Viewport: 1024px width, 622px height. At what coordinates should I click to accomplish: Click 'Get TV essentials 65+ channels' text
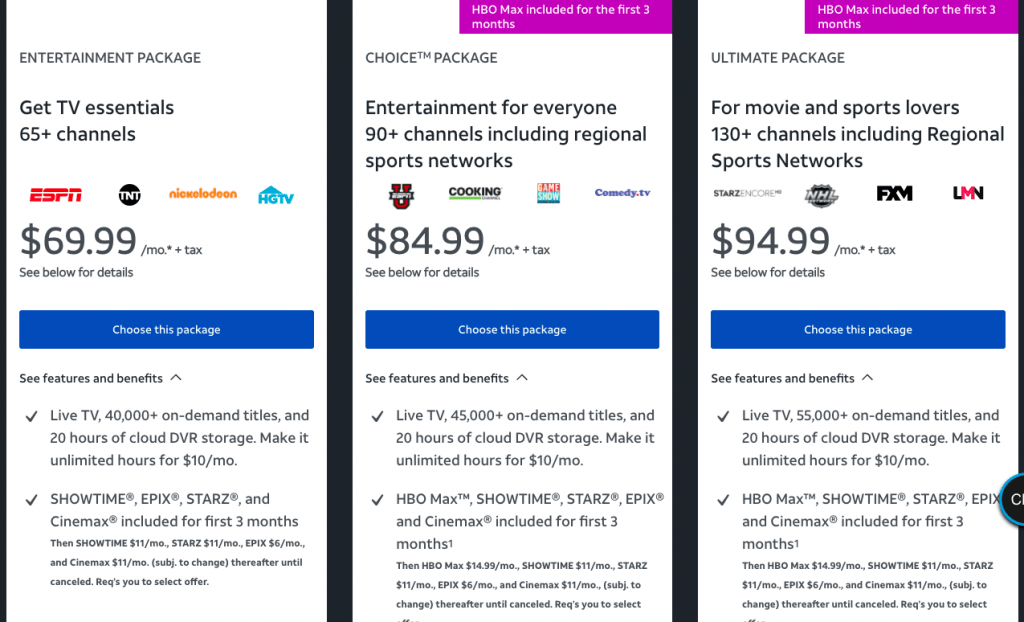pyautogui.click(x=97, y=121)
